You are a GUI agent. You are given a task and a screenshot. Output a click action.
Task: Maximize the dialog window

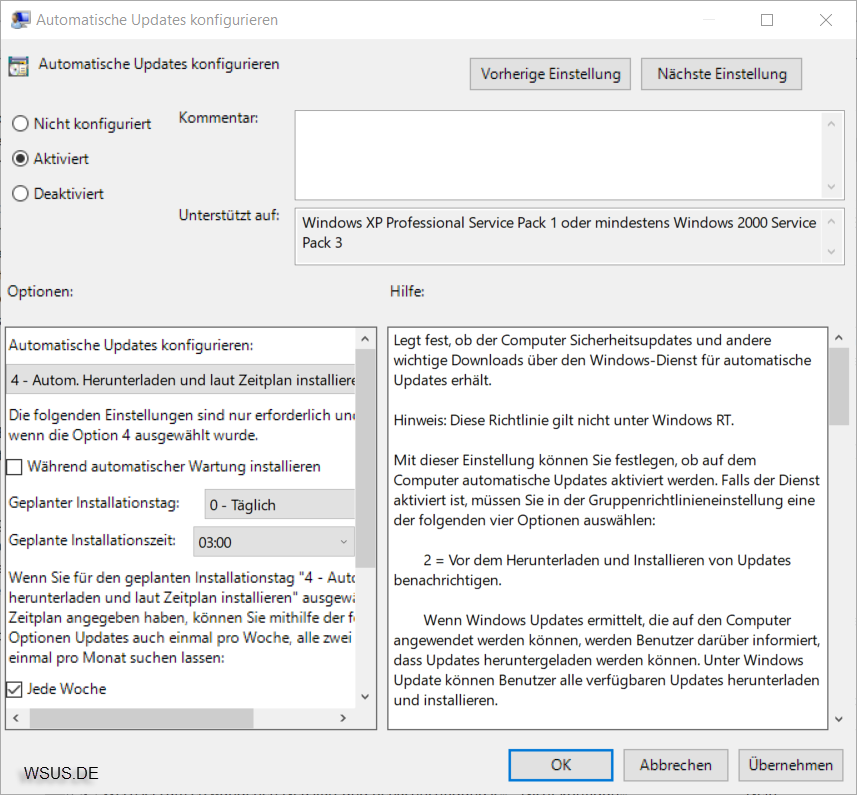[767, 20]
